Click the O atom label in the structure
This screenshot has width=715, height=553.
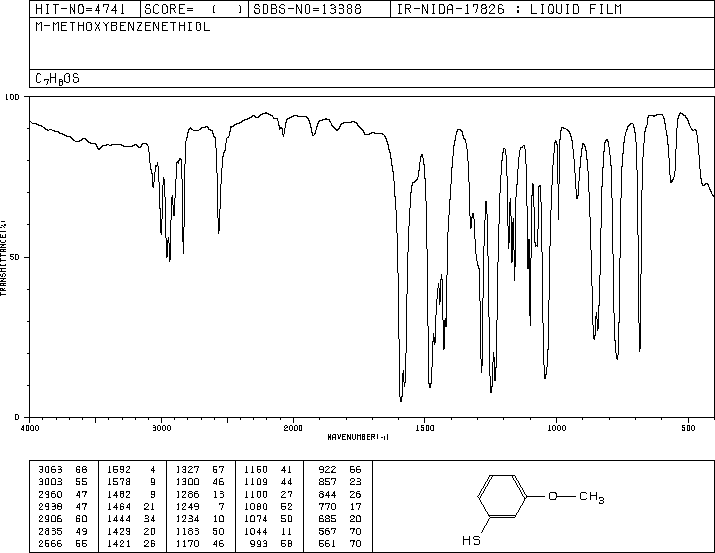[553, 496]
